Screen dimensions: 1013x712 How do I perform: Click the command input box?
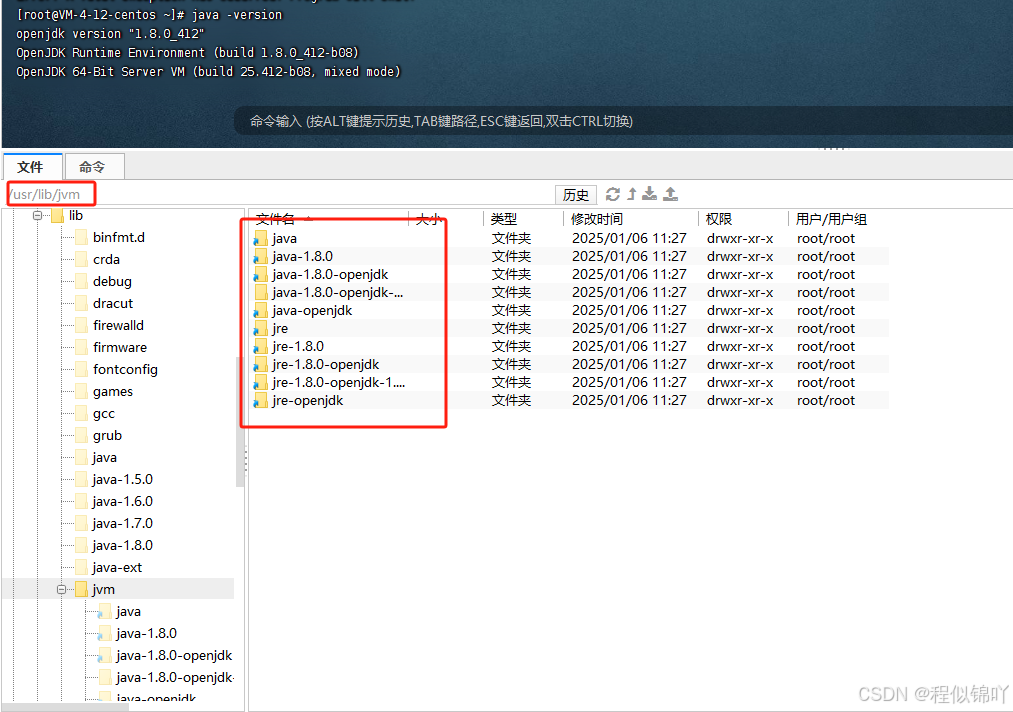tap(623, 121)
